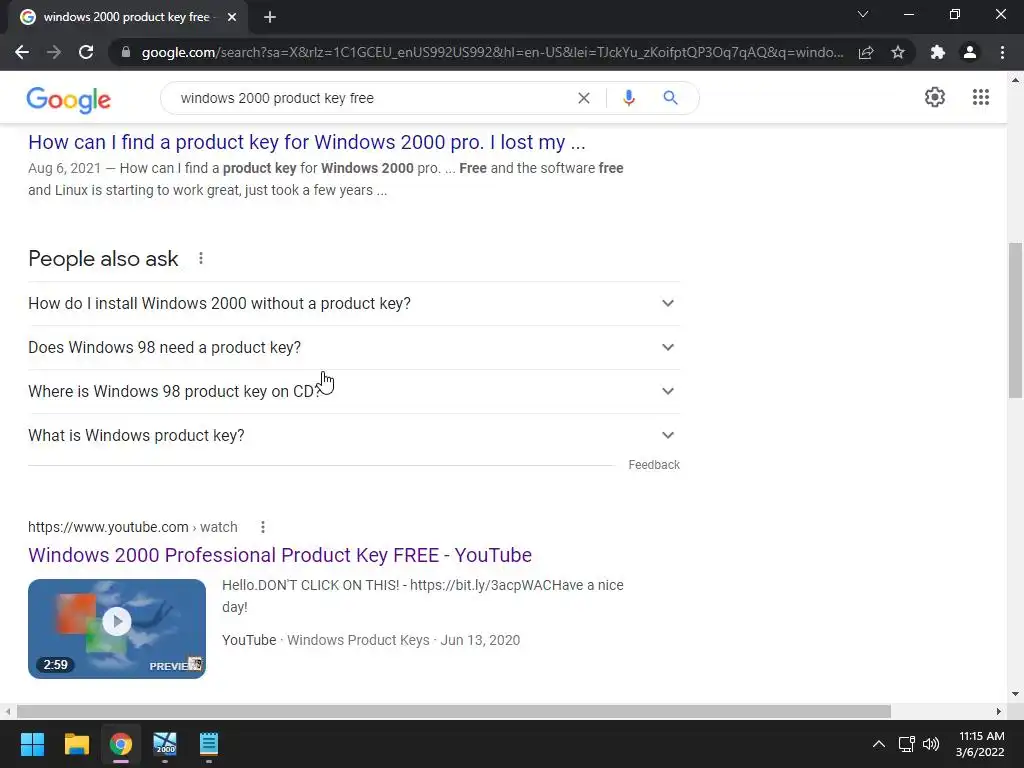Open the options menu beside the youtube.com result
This screenshot has width=1024, height=768.
pyautogui.click(x=263, y=527)
